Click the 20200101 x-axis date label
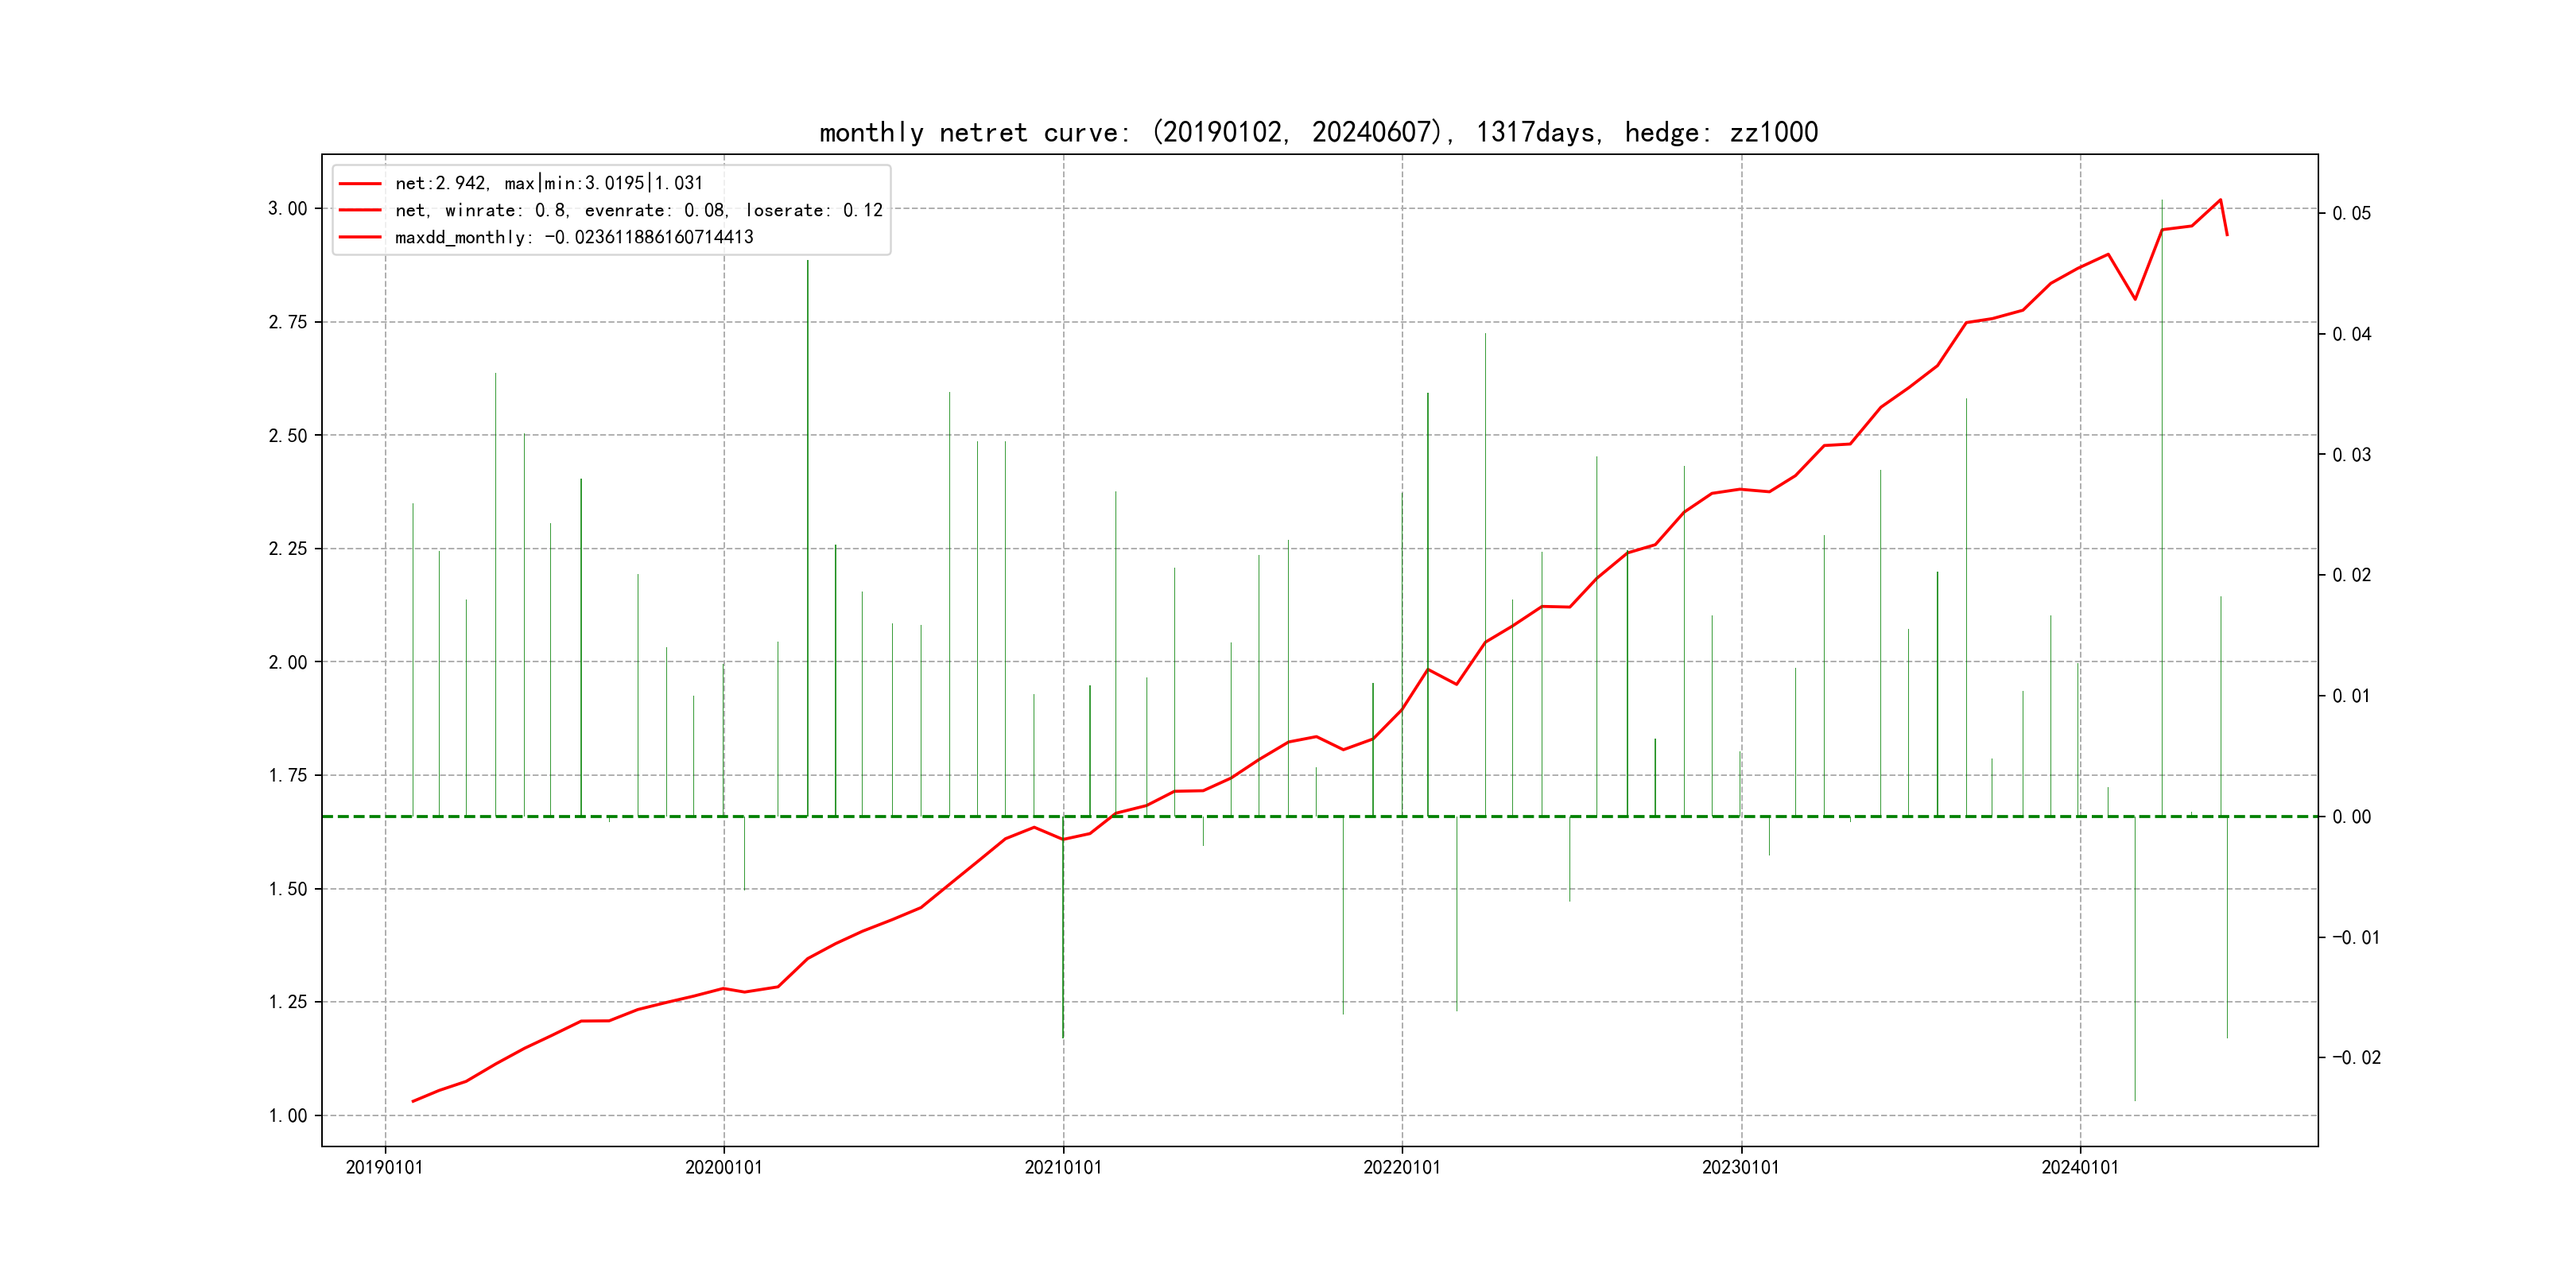The image size is (2576, 1288). tap(724, 1167)
